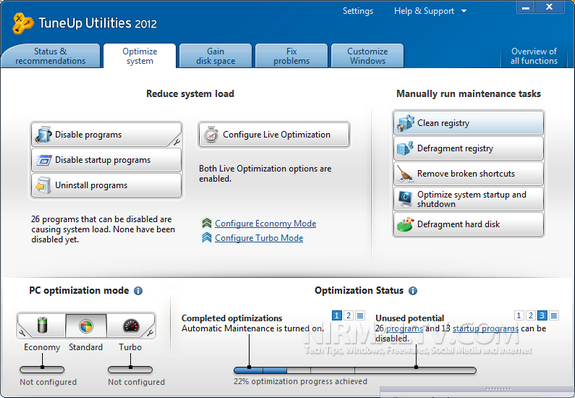Click the Disable programs icon

pyautogui.click(x=44, y=135)
